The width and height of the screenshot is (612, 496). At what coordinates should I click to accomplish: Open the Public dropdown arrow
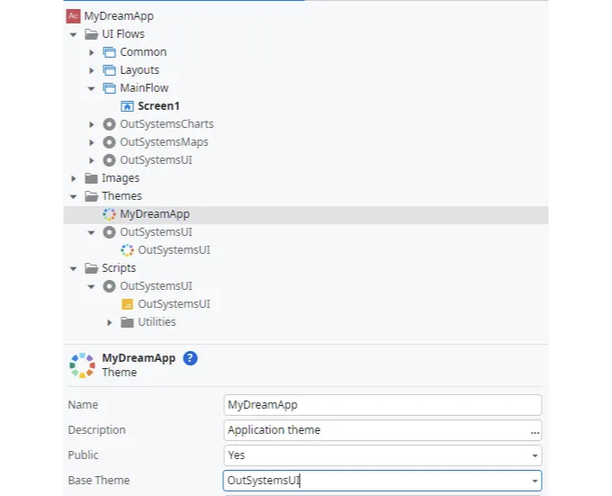tap(535, 455)
